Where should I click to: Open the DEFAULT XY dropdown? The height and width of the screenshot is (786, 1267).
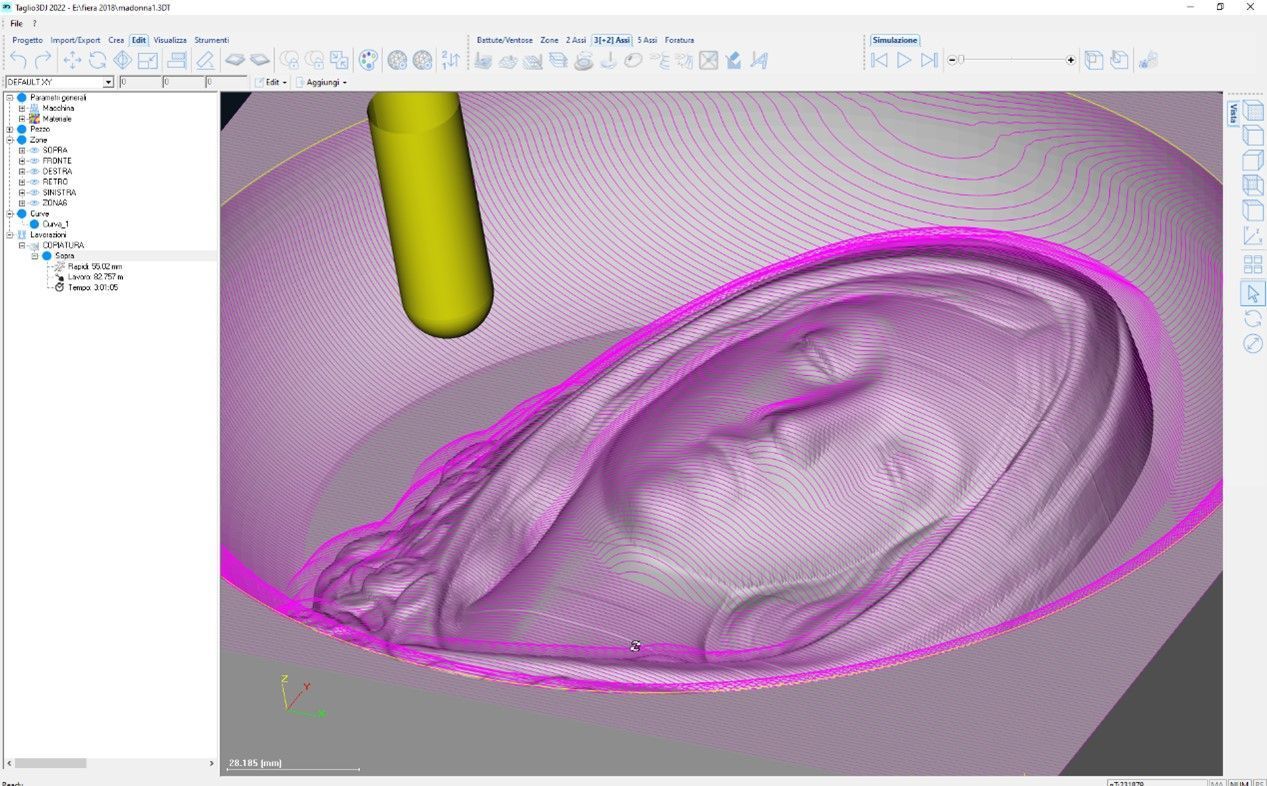pyautogui.click(x=108, y=82)
